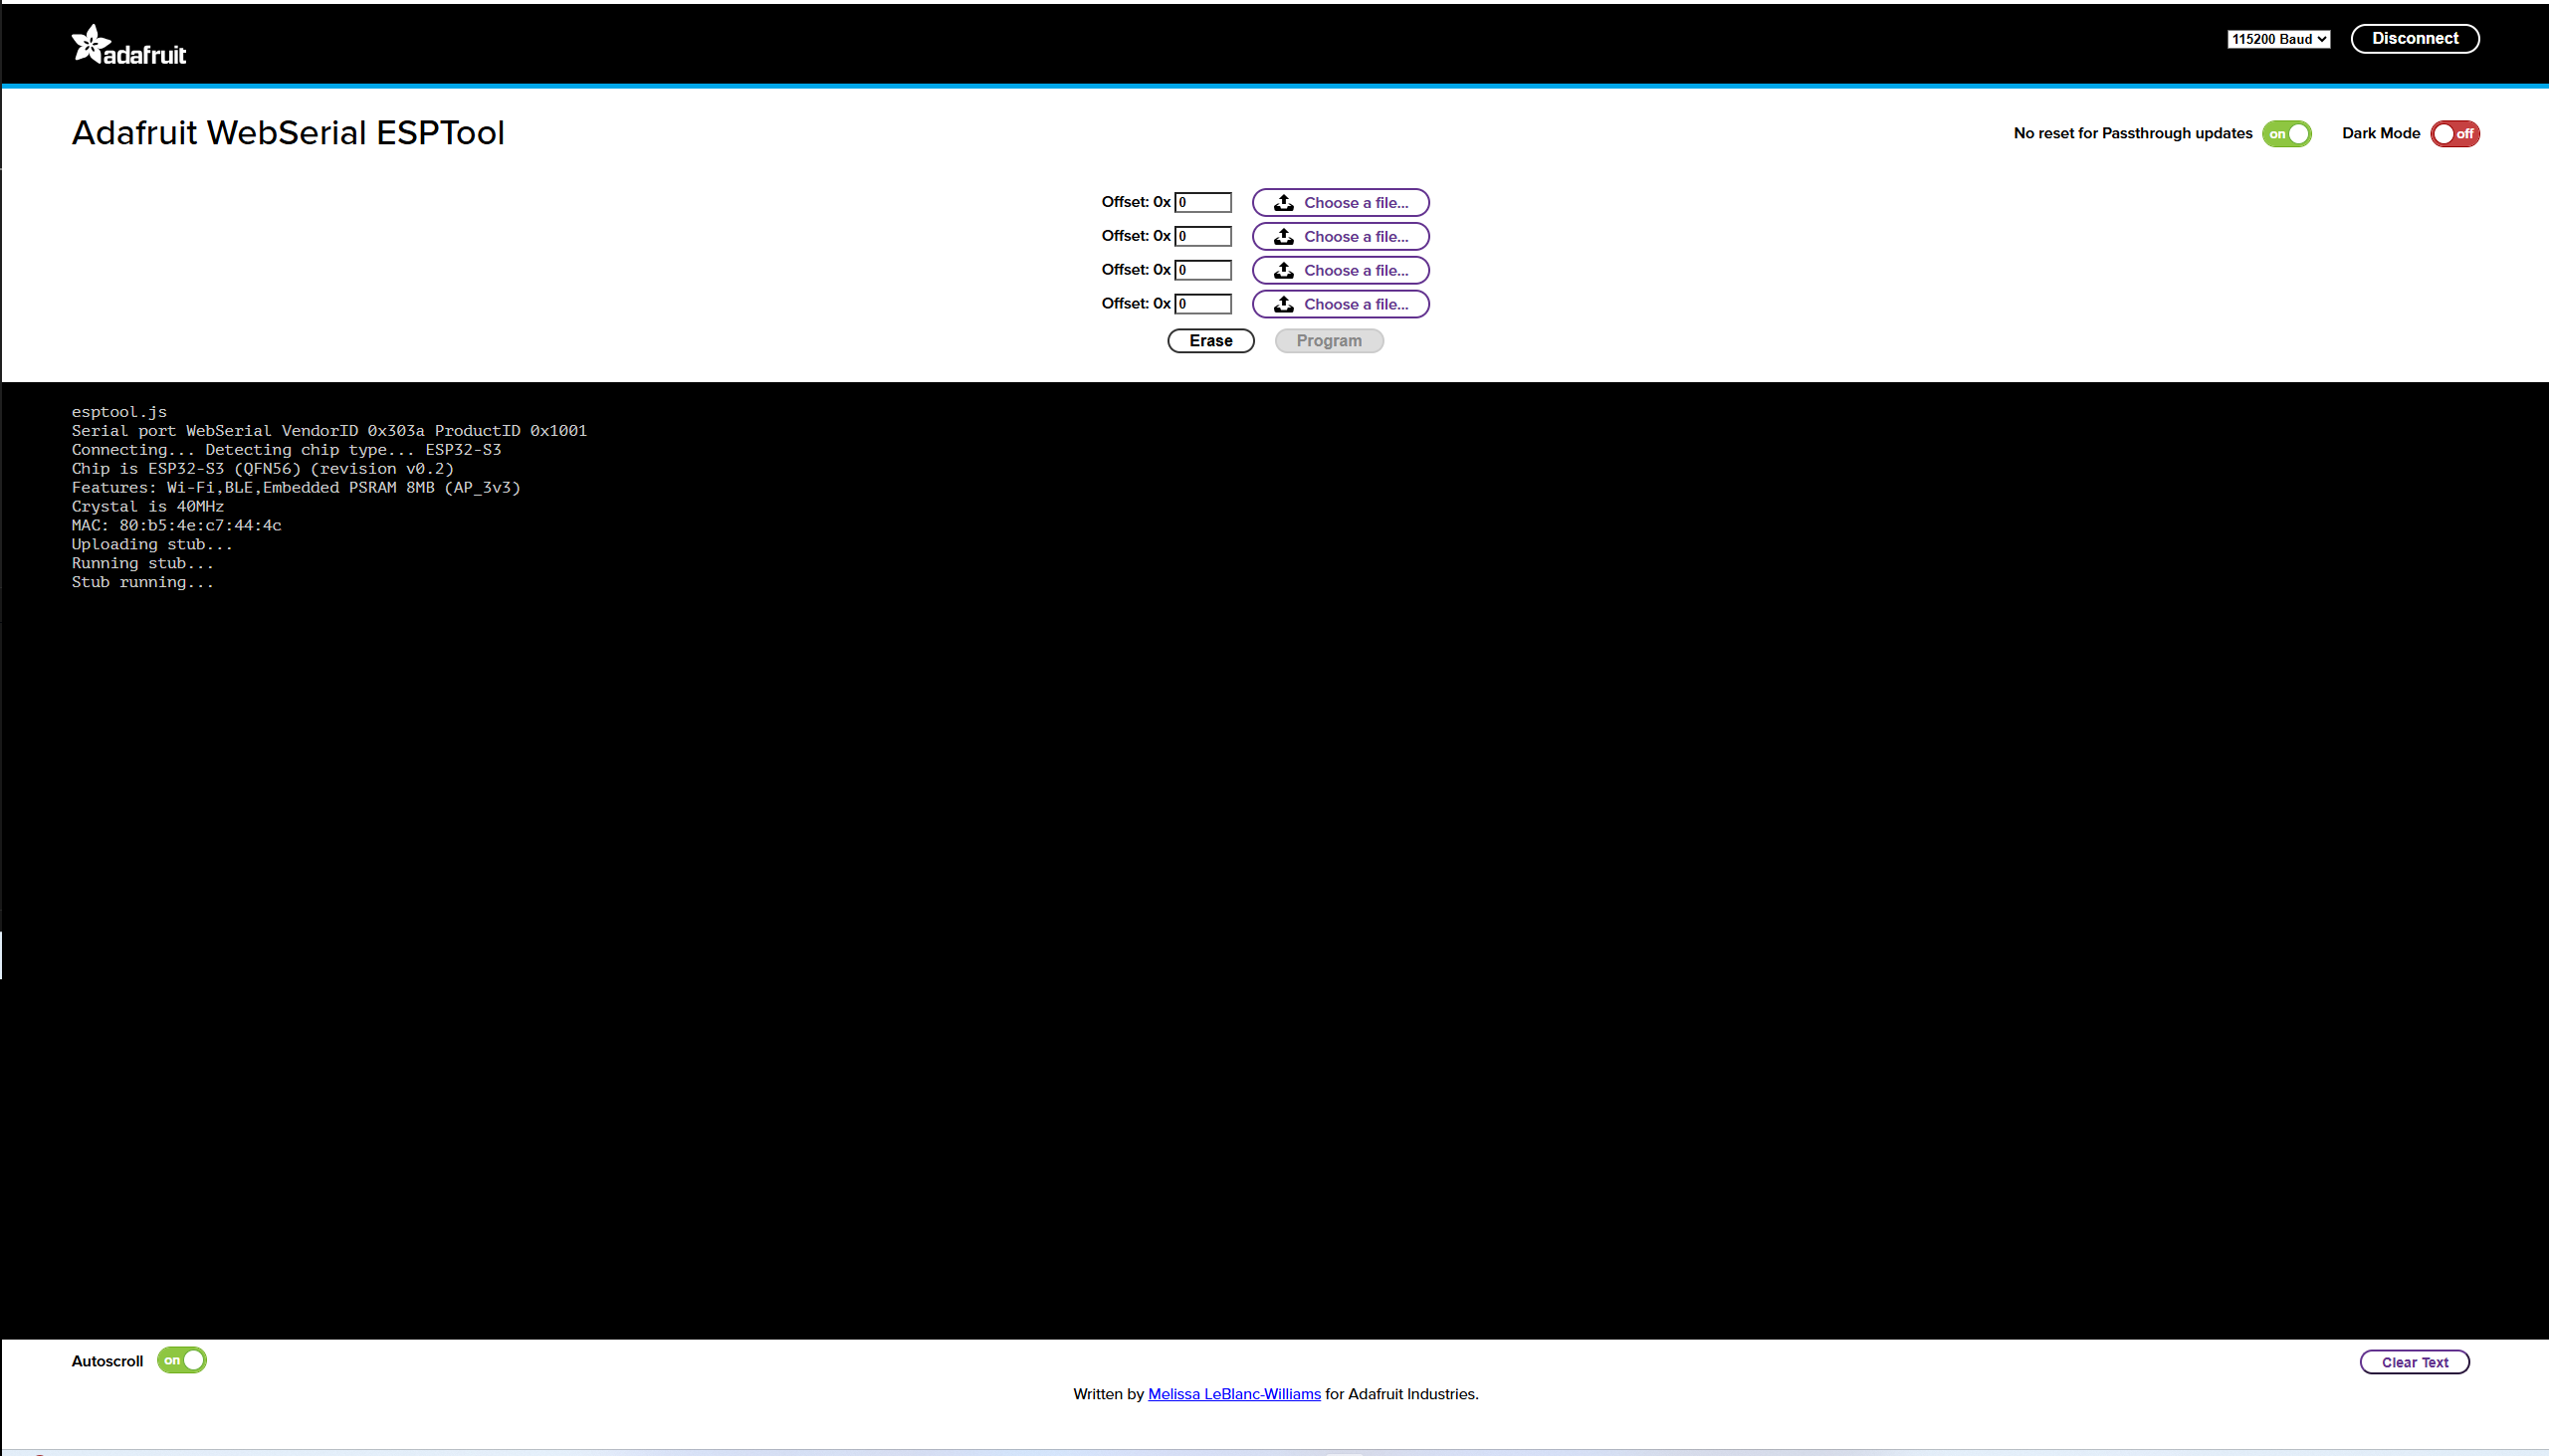Click the fourth Offset hex input
The width and height of the screenshot is (2549, 1456).
[x=1202, y=305]
